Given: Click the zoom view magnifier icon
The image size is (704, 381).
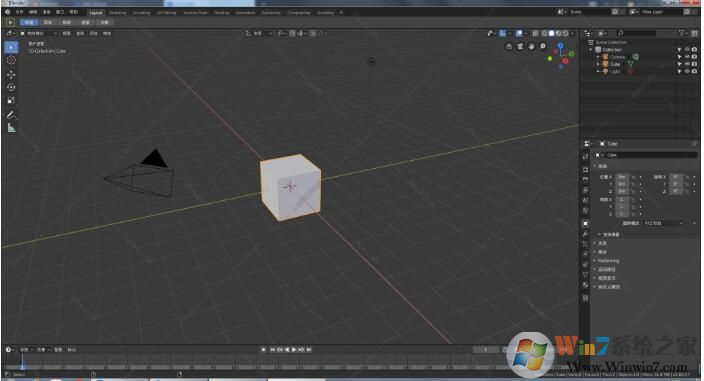Looking at the screenshot, I should 542,46.
